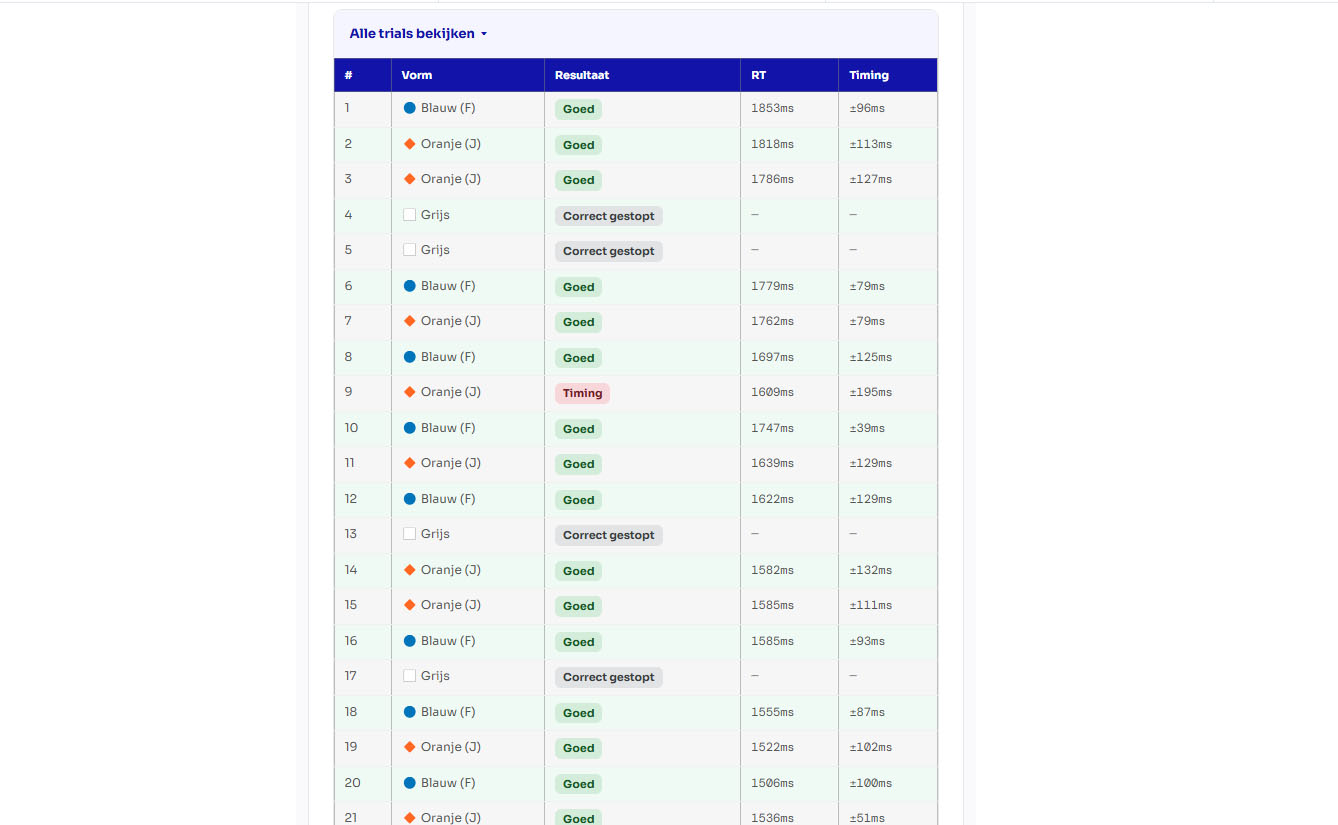Click the blue circle icon for trial 6
The width and height of the screenshot is (1338, 825).
pos(409,285)
